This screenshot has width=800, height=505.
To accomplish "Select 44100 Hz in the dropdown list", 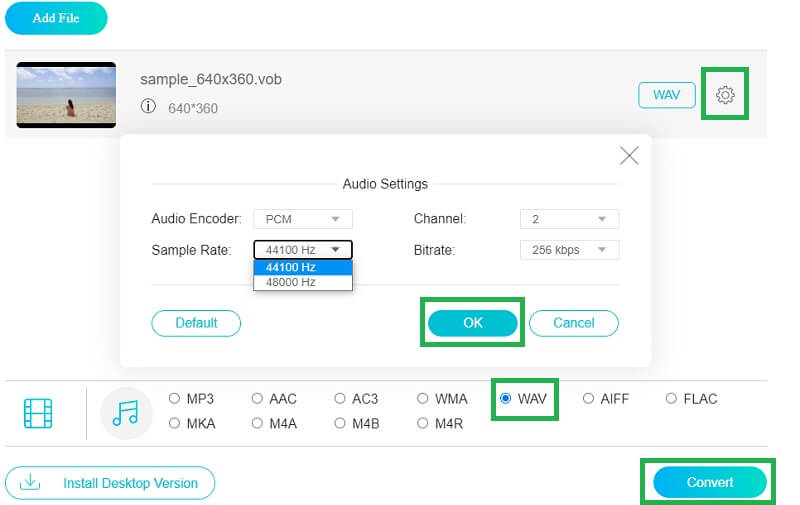I will tap(291, 267).
